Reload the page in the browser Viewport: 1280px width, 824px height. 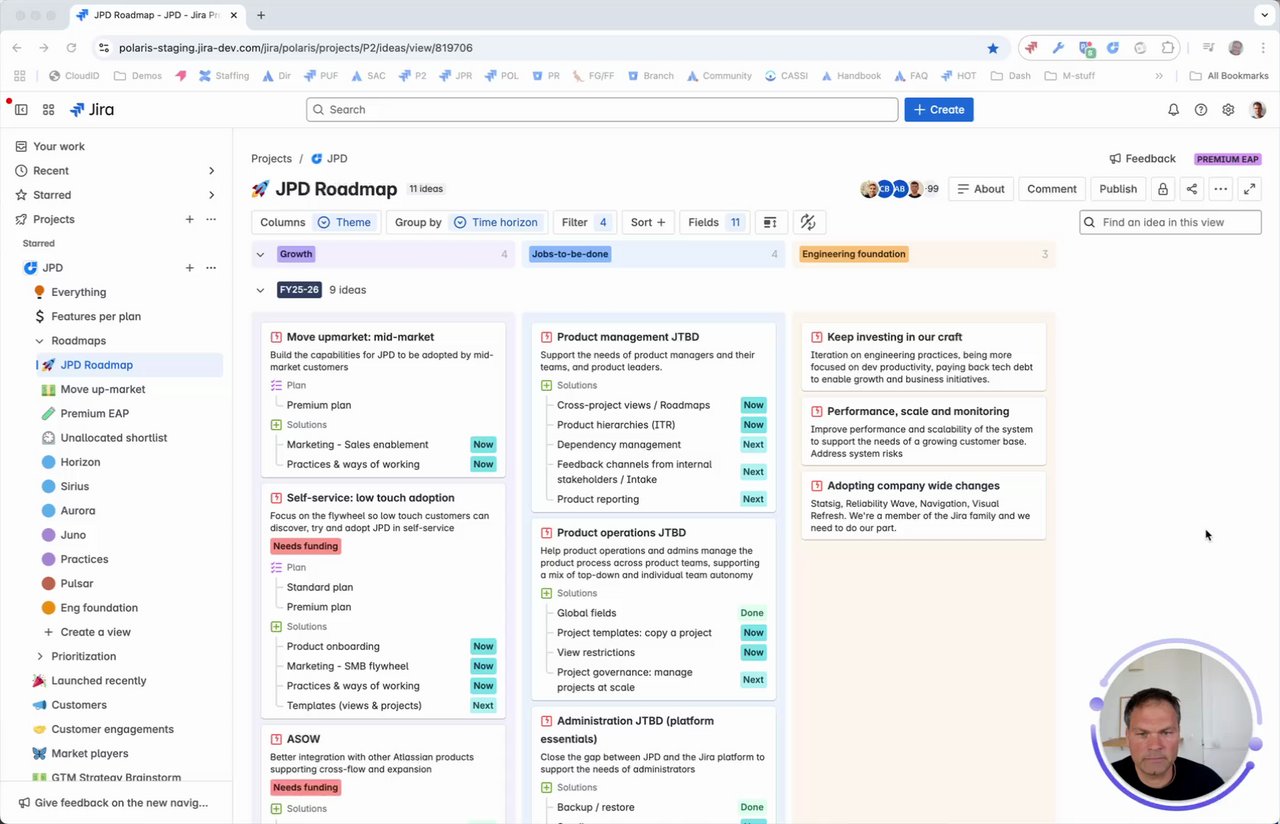pyautogui.click(x=71, y=48)
